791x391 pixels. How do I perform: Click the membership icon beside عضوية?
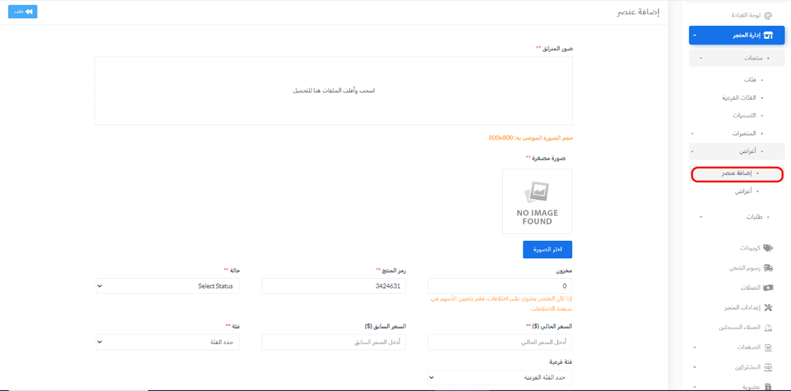[768, 386]
